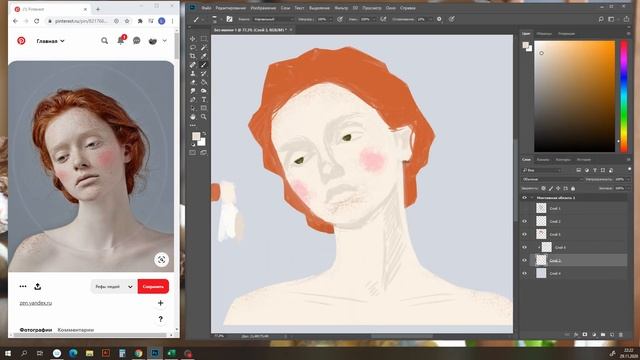Image resolution: width=640 pixels, height=360 pixels.
Task: Open the pin source link
Action: tap(36, 303)
